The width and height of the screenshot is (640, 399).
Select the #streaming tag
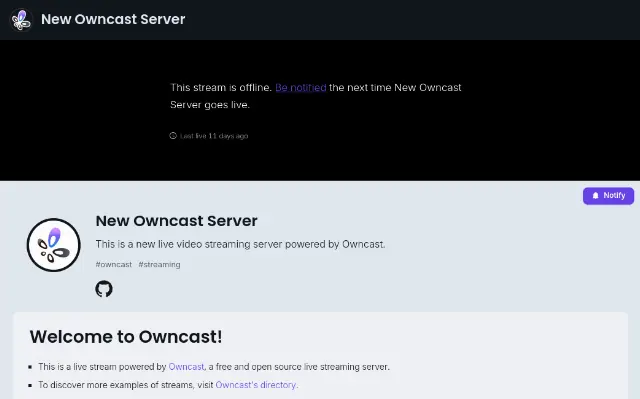pyautogui.click(x=159, y=264)
